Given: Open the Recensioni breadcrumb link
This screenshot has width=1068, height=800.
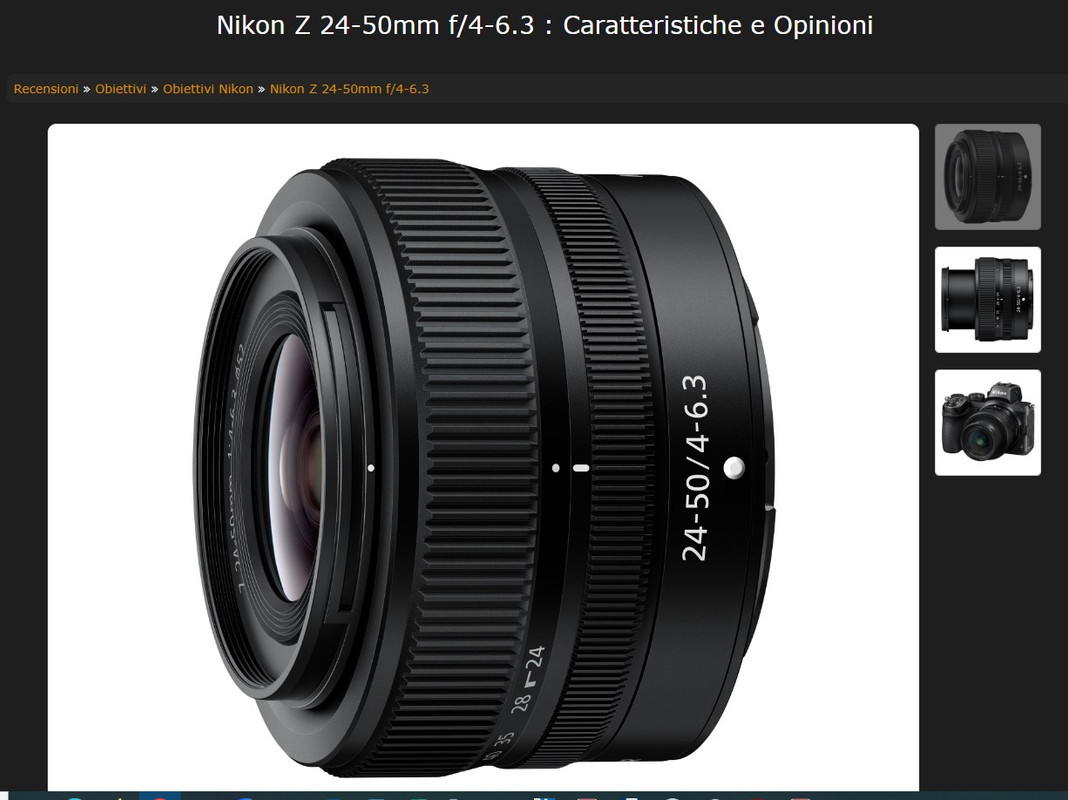Looking at the screenshot, I should coord(46,89).
